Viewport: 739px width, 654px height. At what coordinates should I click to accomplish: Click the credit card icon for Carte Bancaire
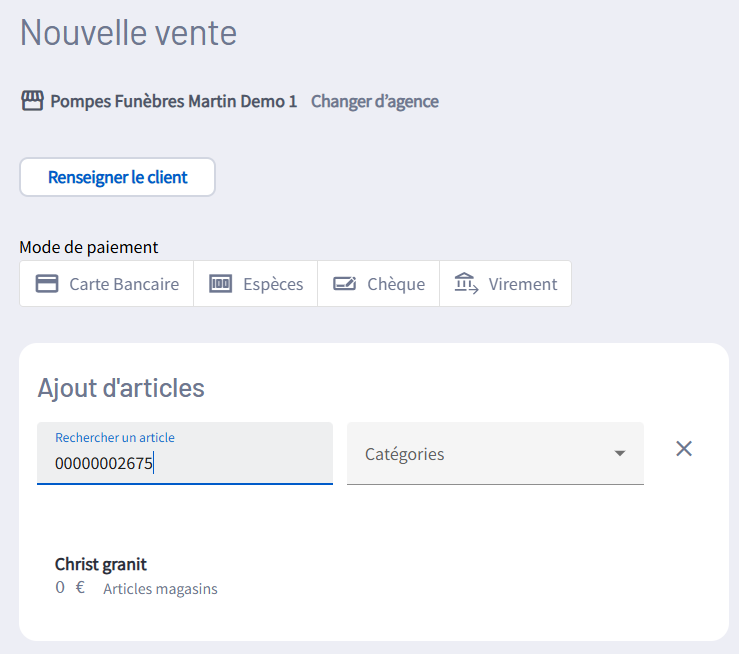pos(47,284)
